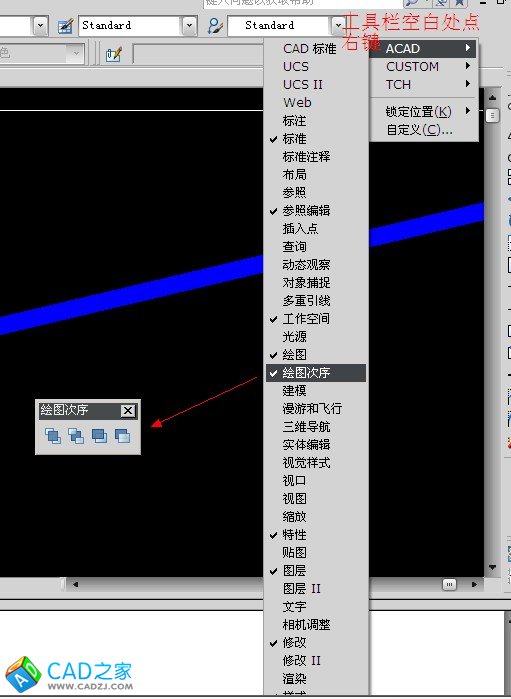Image resolution: width=511 pixels, height=699 pixels.
Task: Click the first icon in 绘图次序 toolbar
Action: click(x=53, y=436)
